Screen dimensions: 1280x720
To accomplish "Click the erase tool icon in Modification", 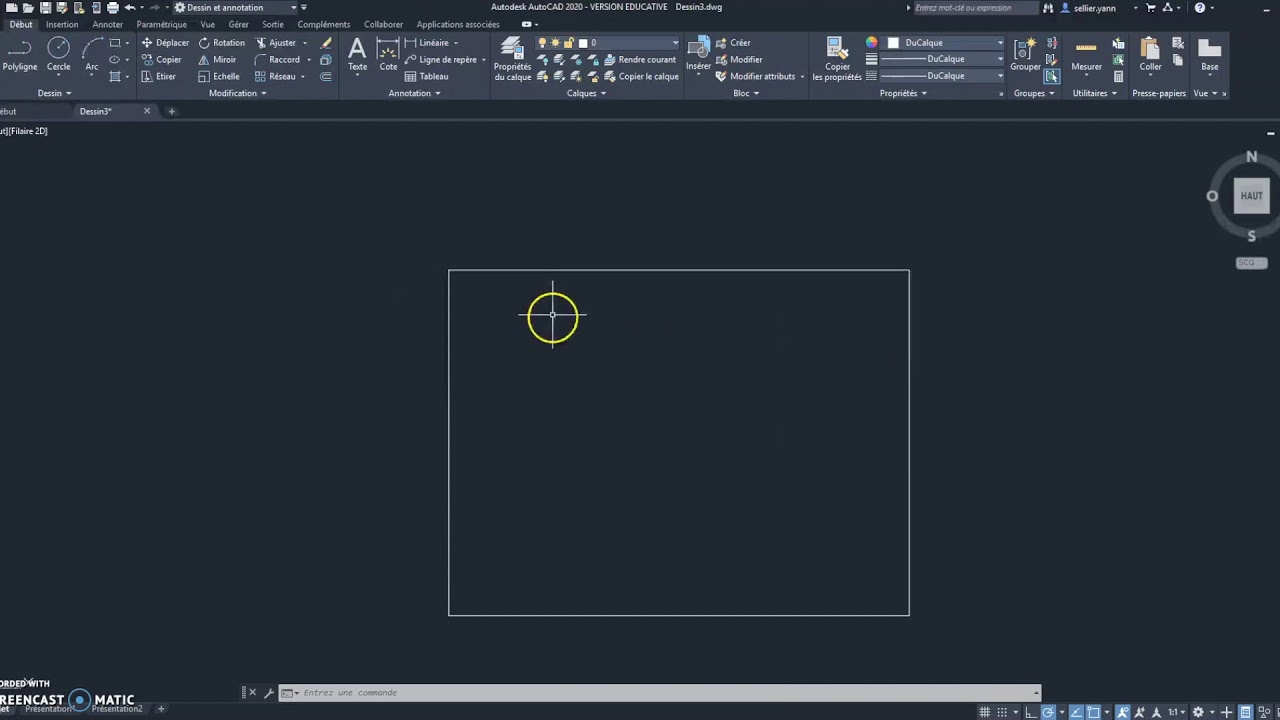I will coord(327,43).
